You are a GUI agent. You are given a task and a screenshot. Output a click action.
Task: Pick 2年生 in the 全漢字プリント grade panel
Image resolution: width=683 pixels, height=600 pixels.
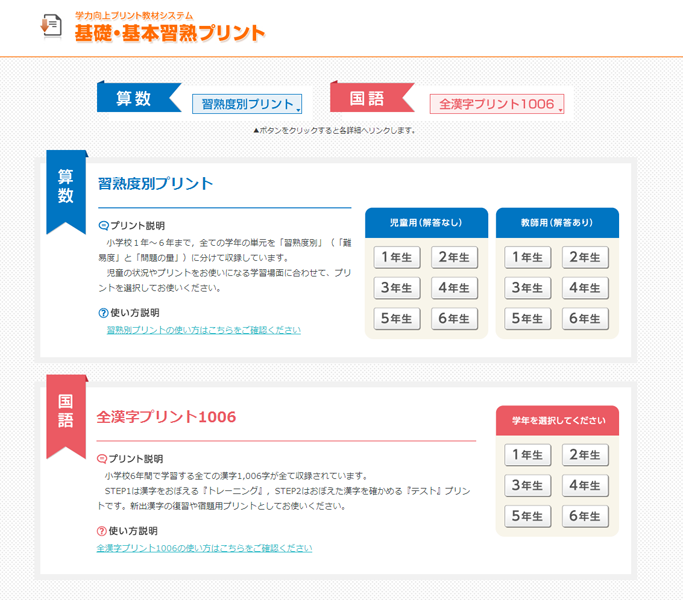pos(585,455)
